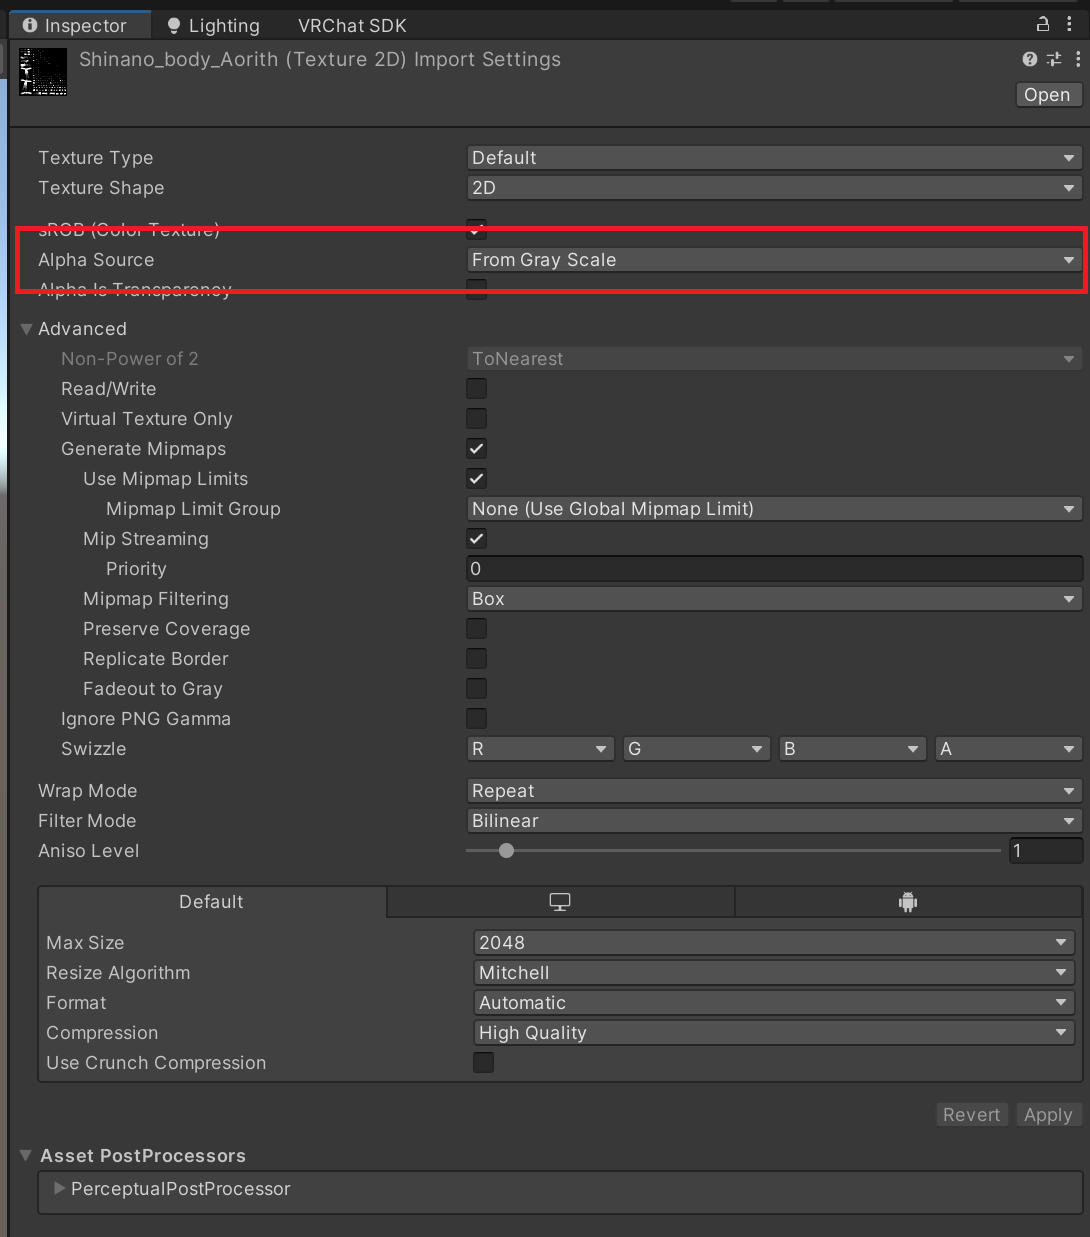Image resolution: width=1090 pixels, height=1237 pixels.
Task: Open the Inspector panel kebab menu
Action: click(x=1069, y=25)
